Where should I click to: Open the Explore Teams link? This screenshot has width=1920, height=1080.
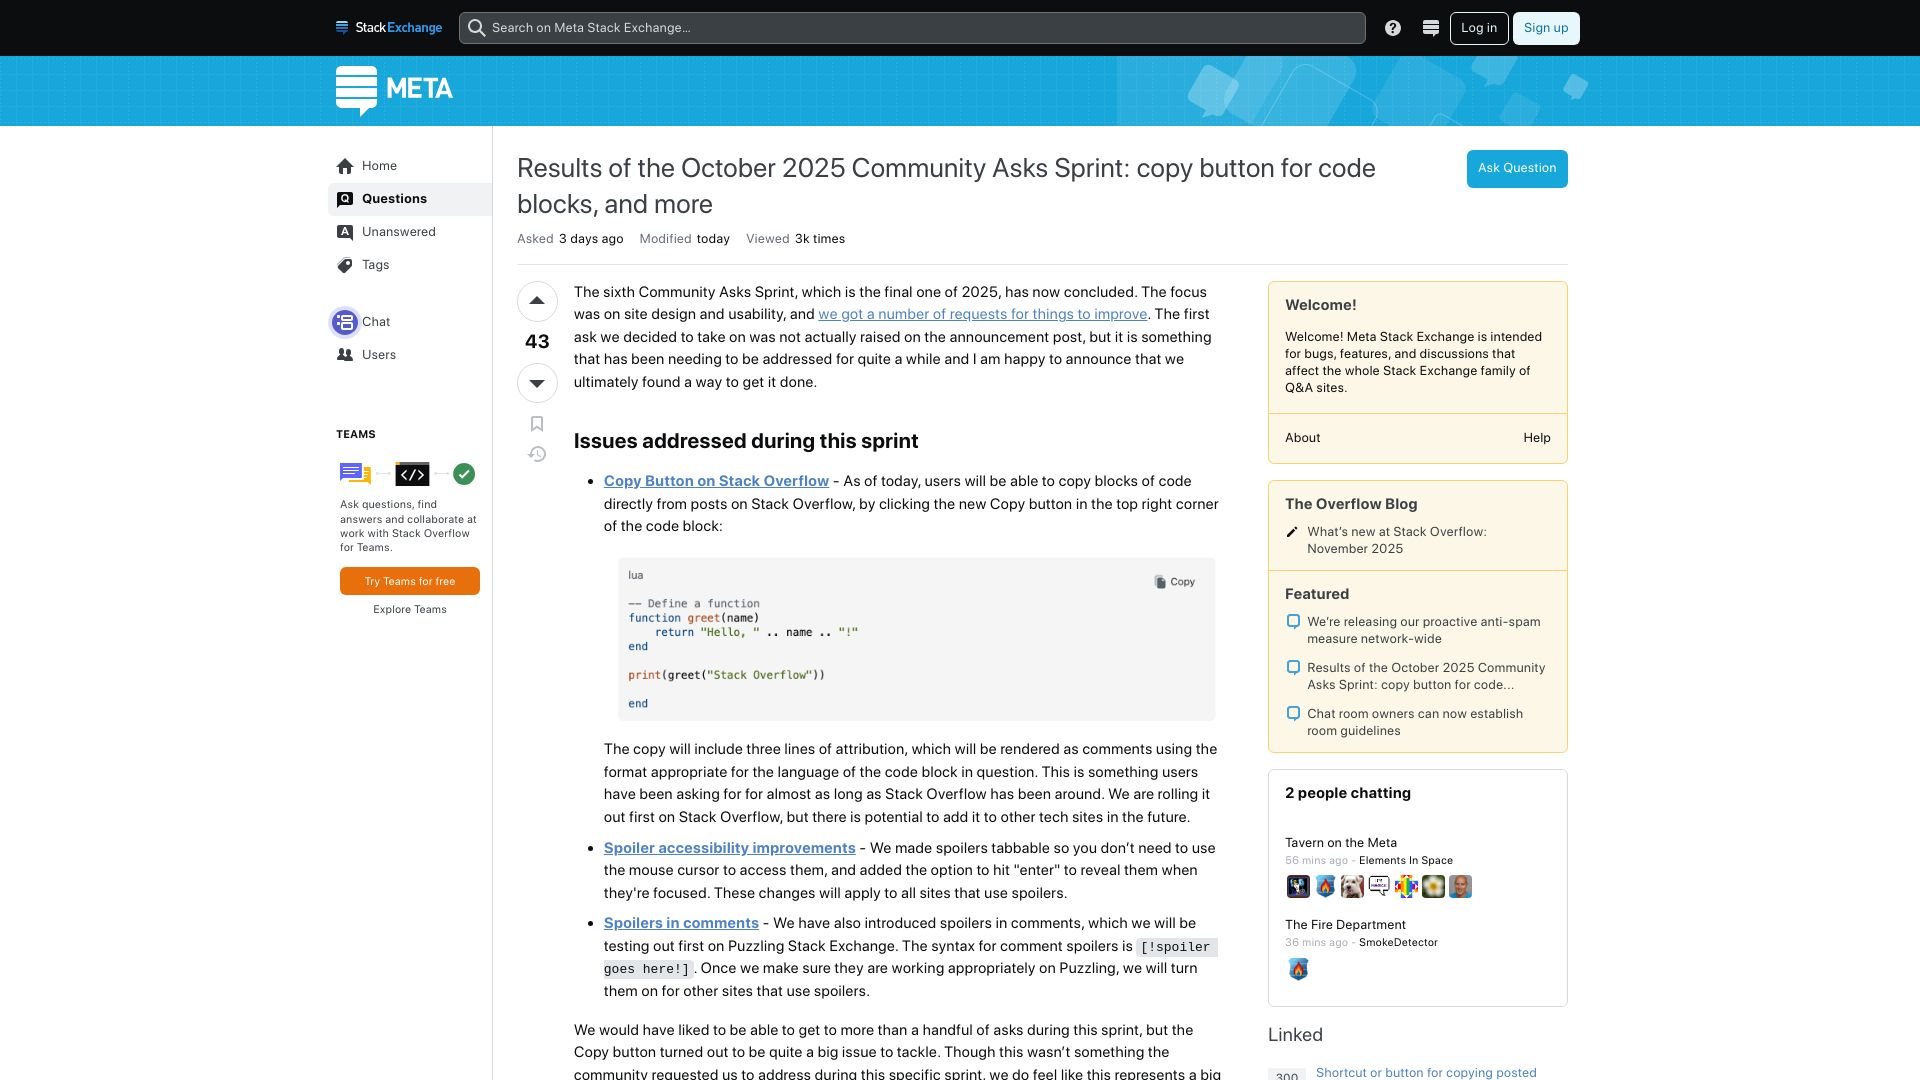(x=410, y=610)
